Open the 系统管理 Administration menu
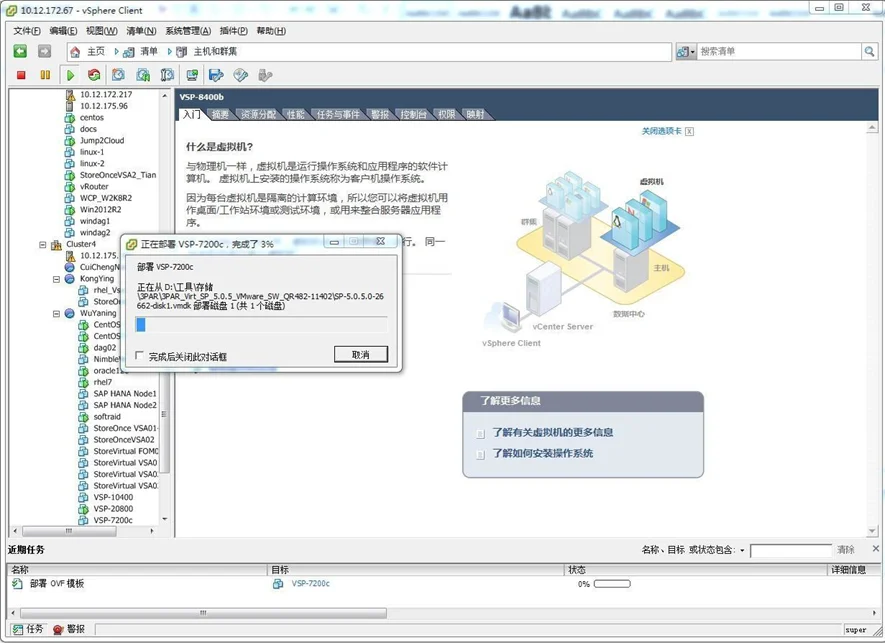The width and height of the screenshot is (885, 643). (x=188, y=30)
